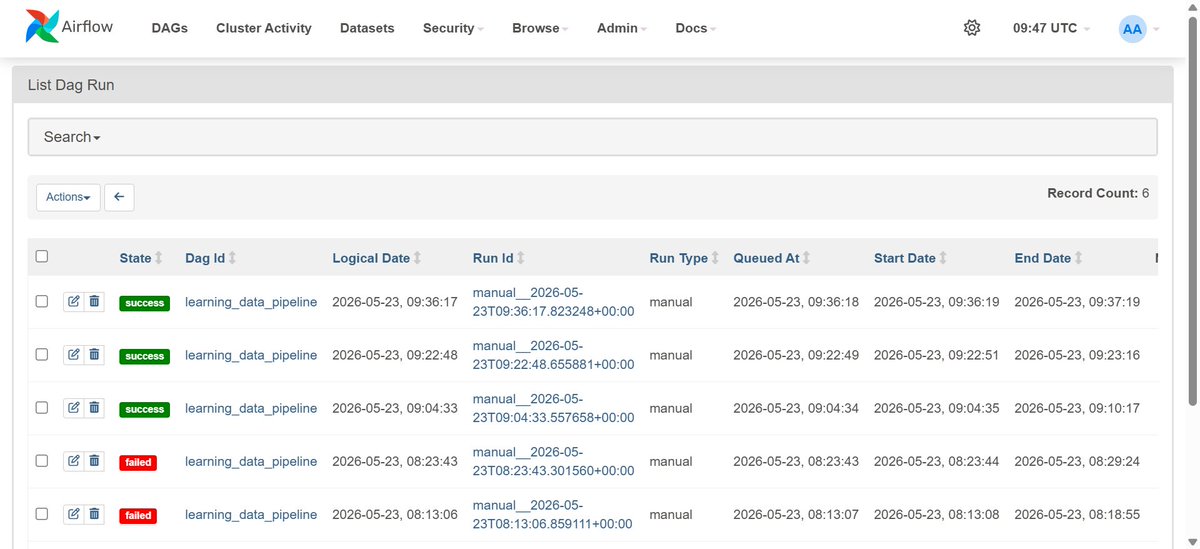
Task: Delete the 09:04:33 dag run record
Action: point(94,407)
